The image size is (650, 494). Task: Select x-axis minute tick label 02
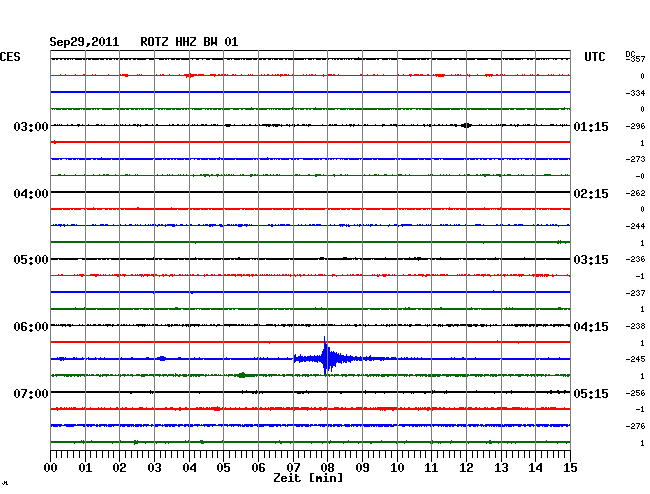pyautogui.click(x=119, y=468)
